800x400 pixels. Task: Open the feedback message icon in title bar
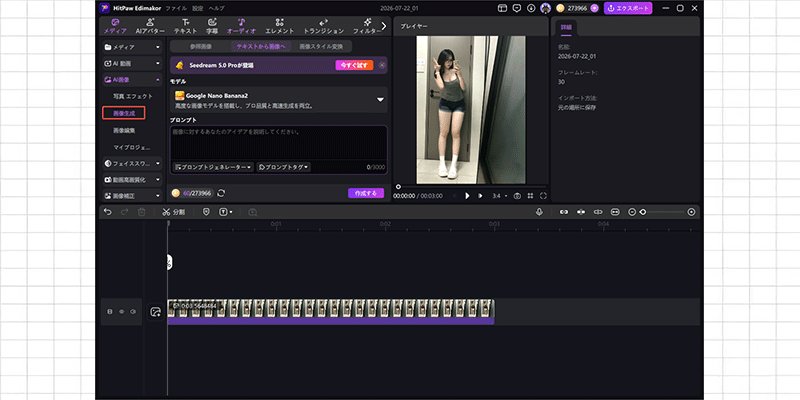(x=517, y=8)
